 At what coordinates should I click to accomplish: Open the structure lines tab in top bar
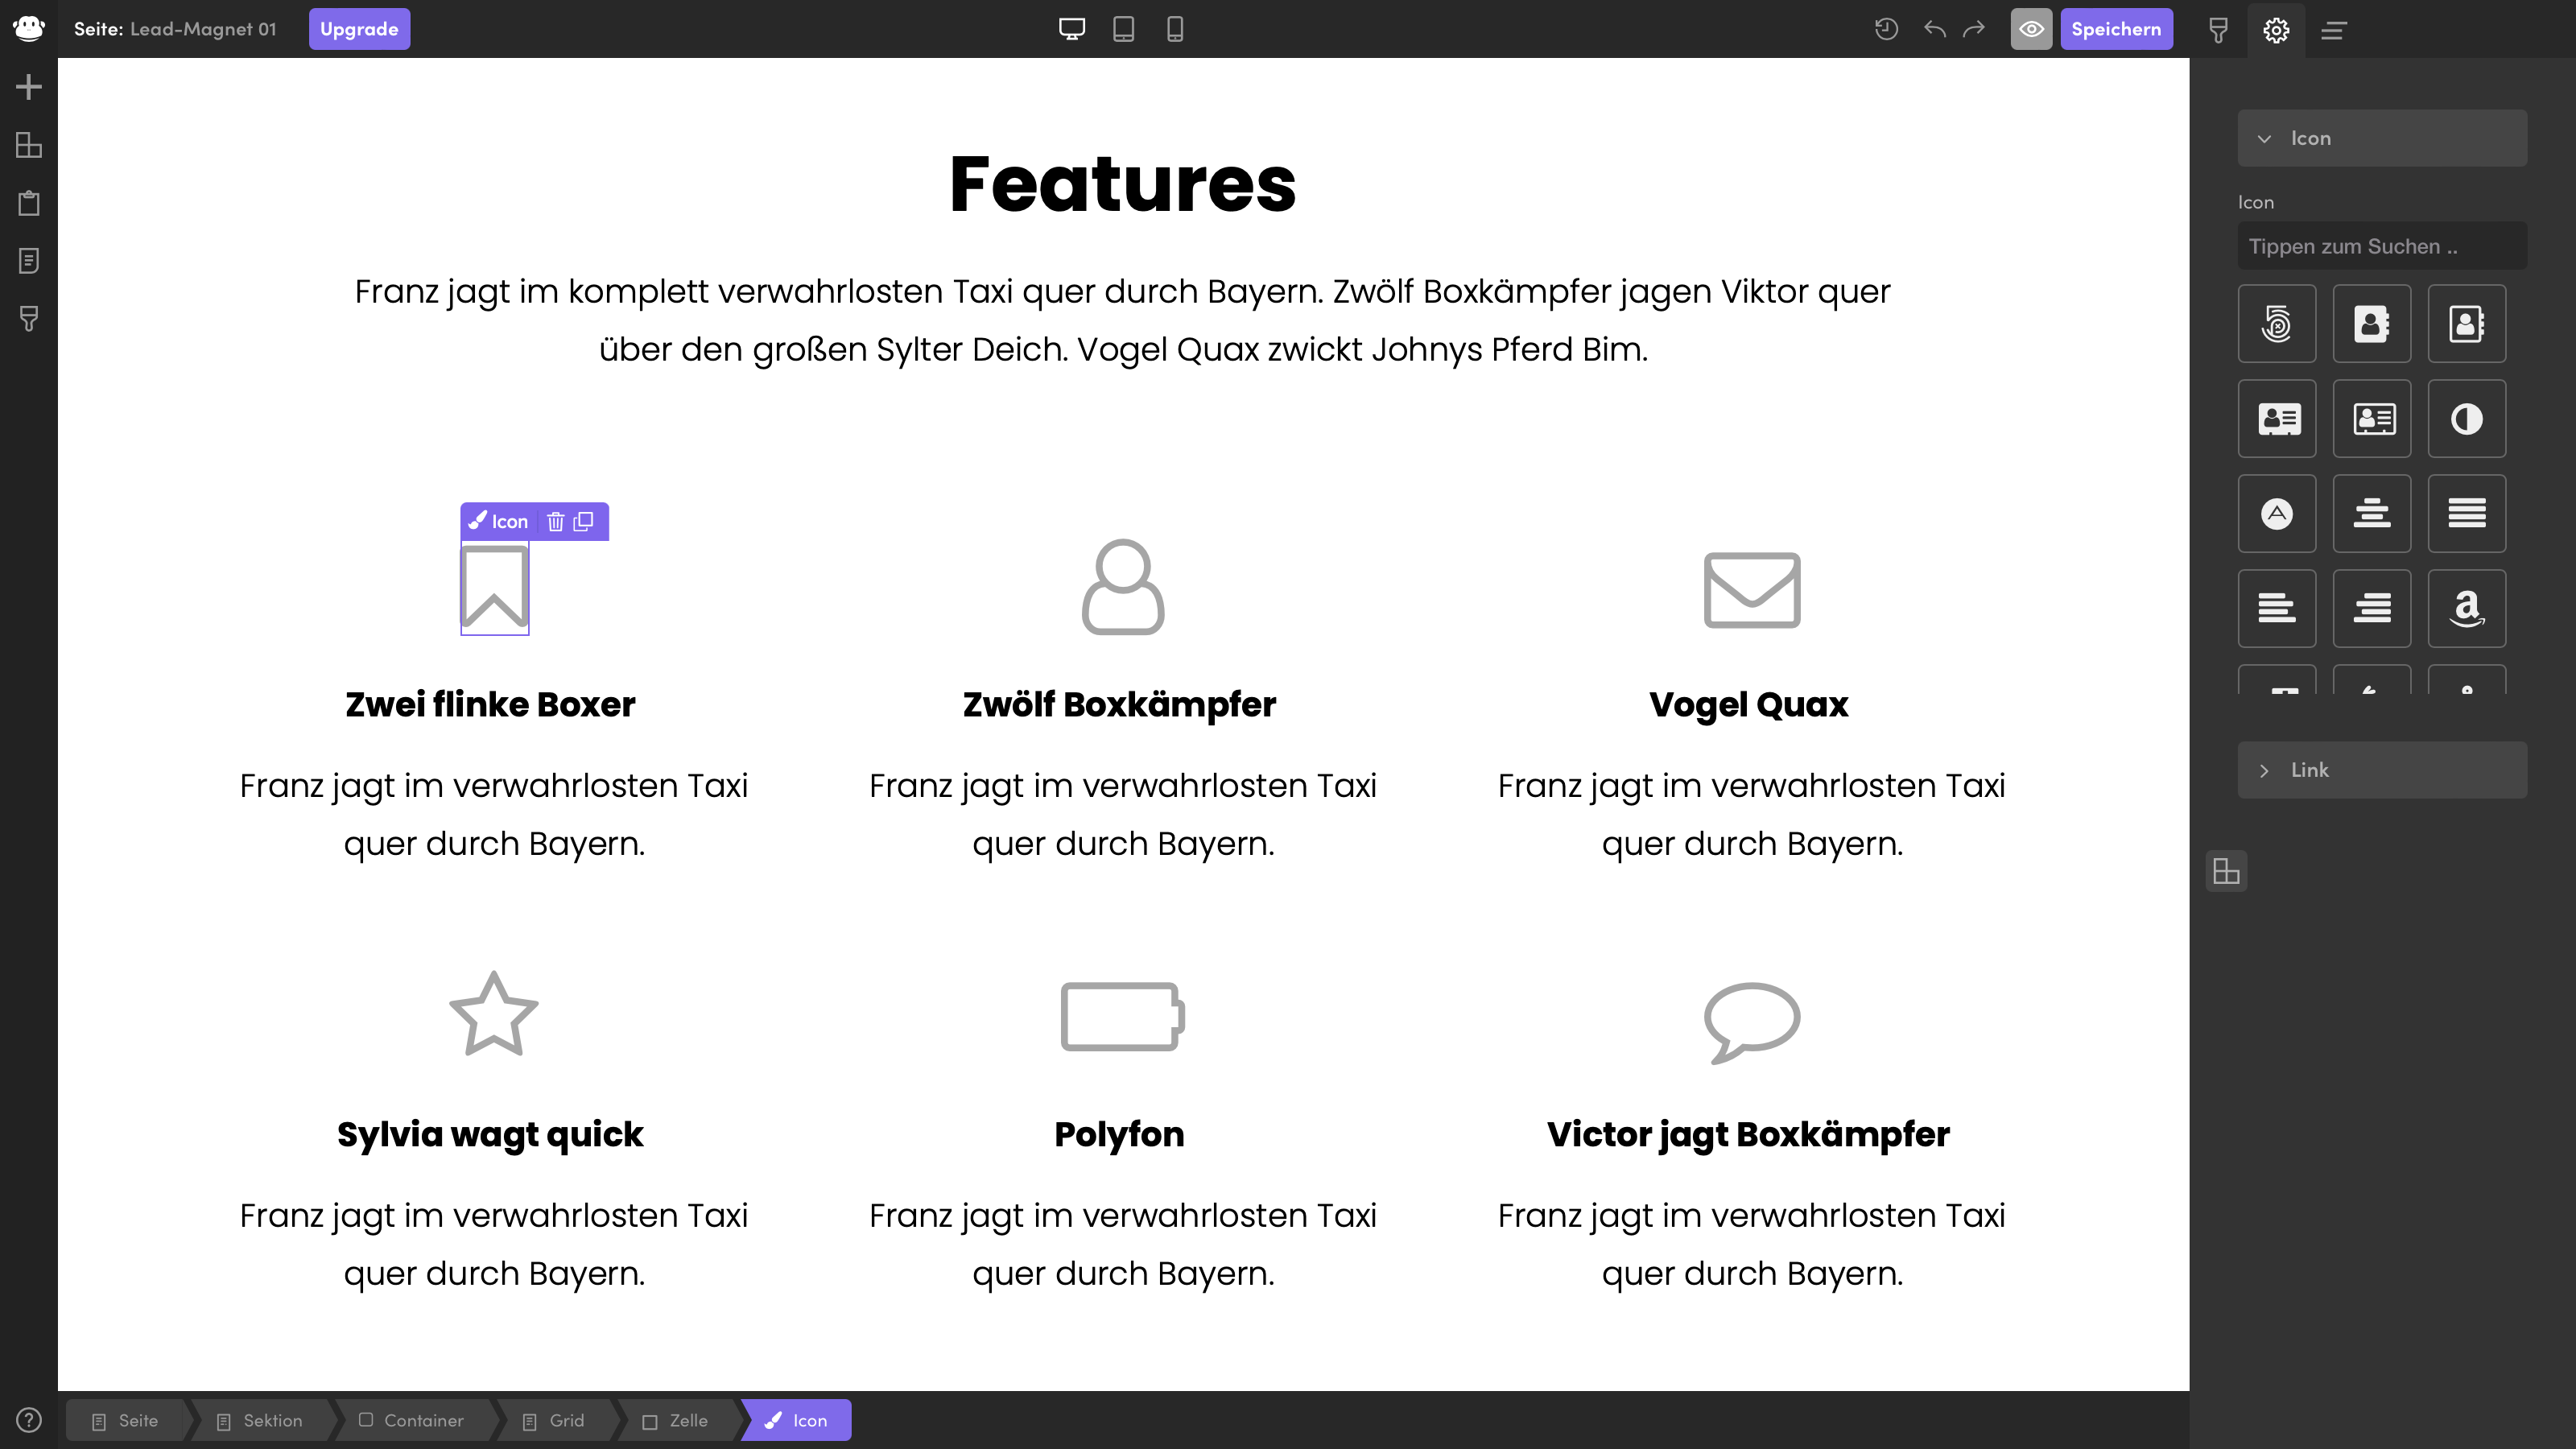(2334, 30)
